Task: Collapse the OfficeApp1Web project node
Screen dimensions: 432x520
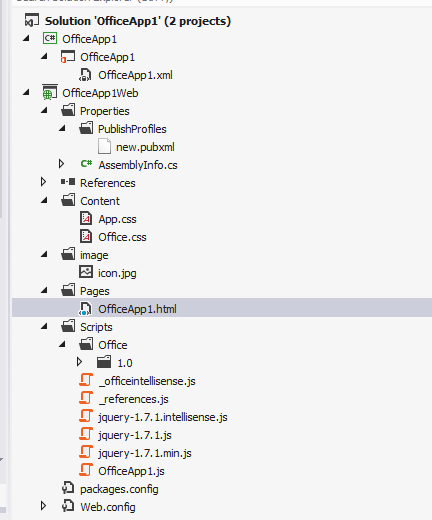Action: click(26, 93)
